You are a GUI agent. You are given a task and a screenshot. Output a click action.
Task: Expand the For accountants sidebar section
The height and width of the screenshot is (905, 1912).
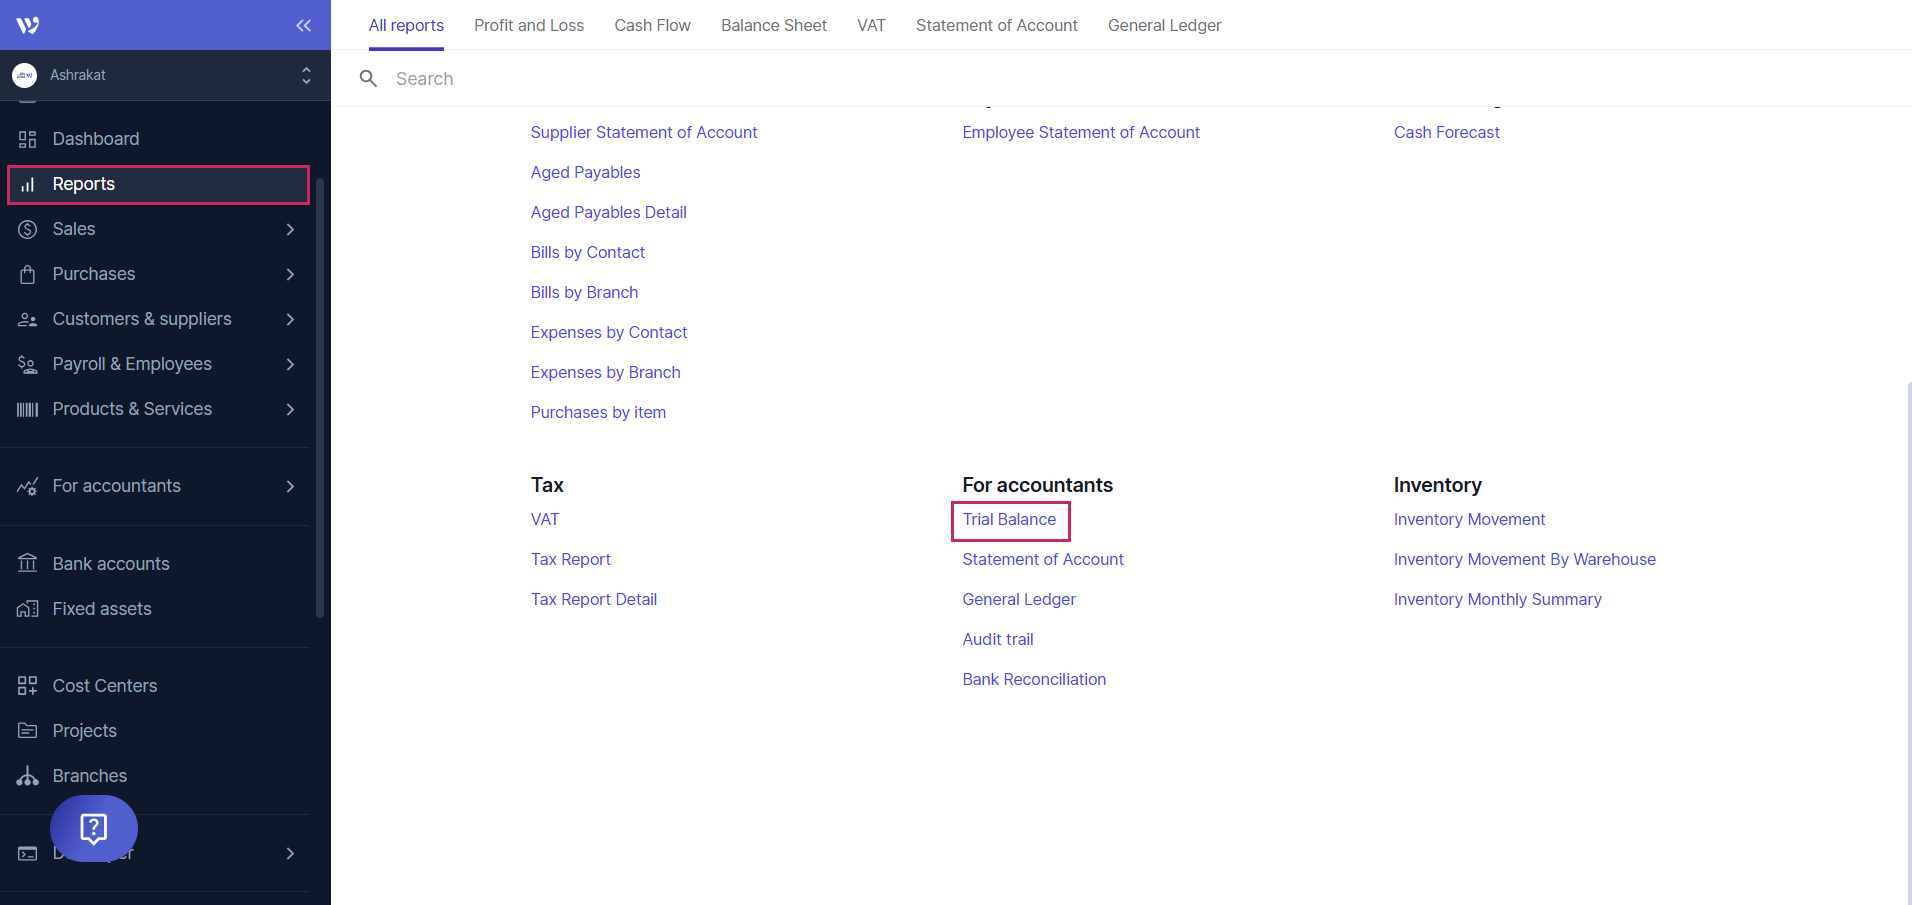(x=289, y=486)
